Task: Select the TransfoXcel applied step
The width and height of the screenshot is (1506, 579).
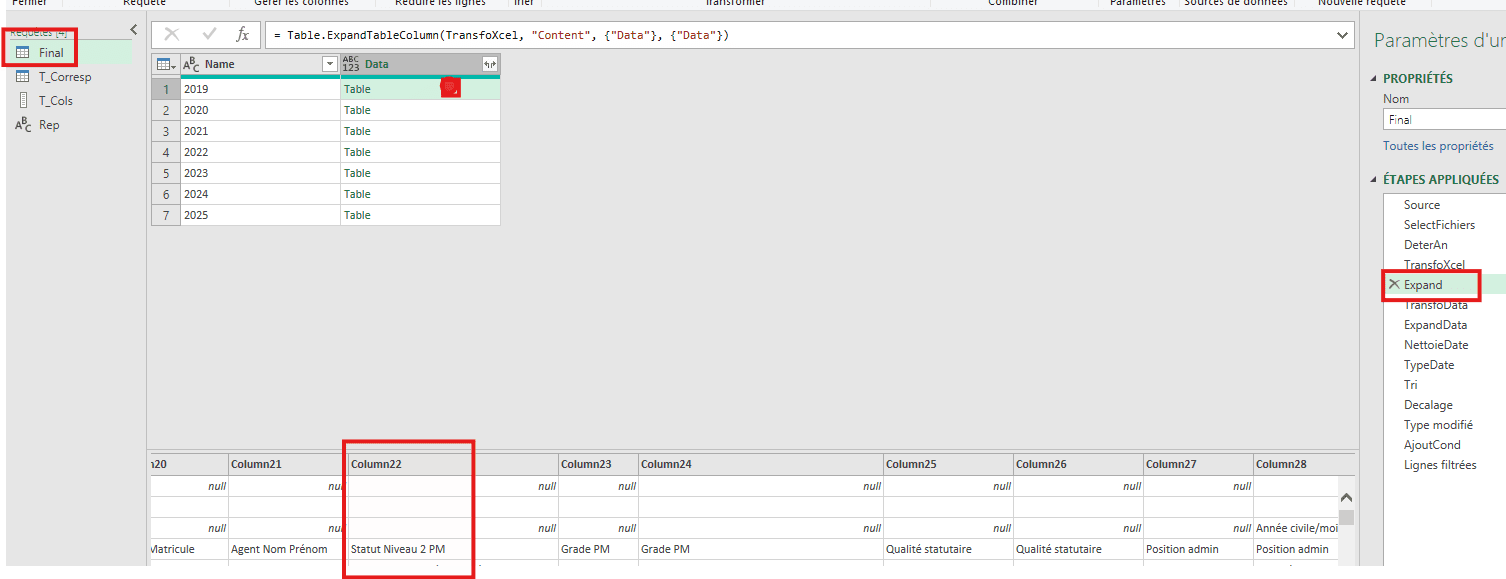Action: click(1434, 265)
